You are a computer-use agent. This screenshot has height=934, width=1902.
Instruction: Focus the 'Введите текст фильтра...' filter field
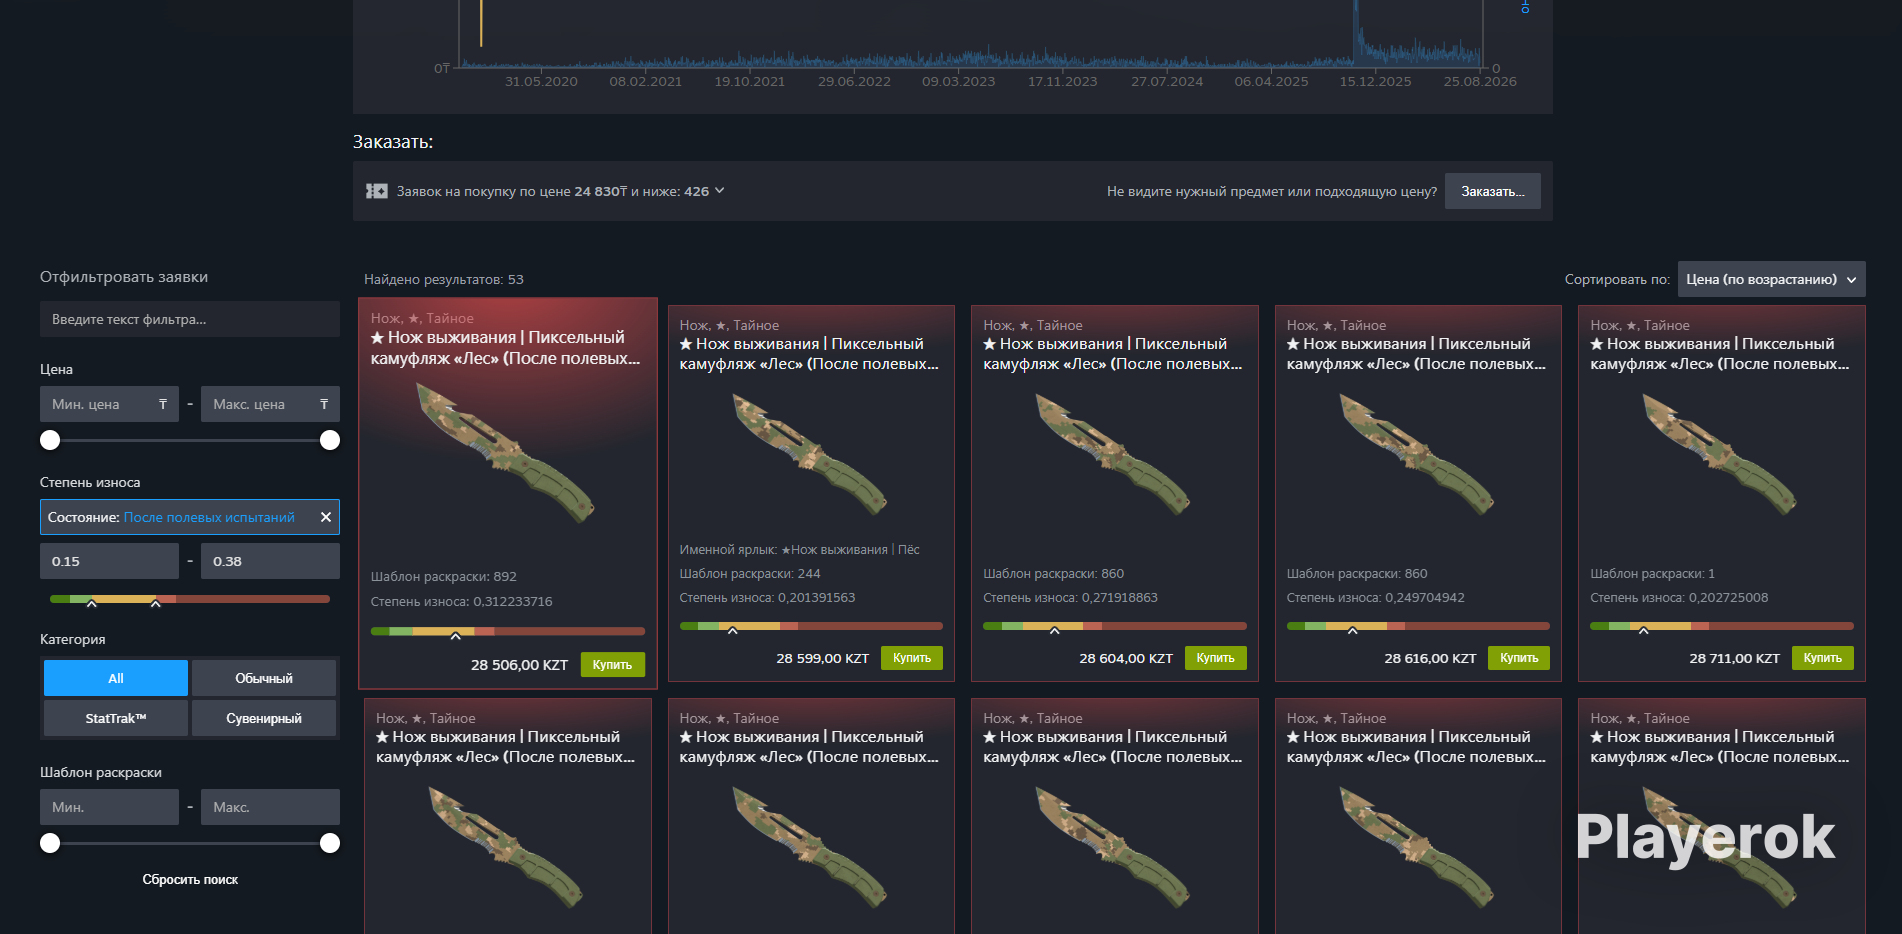tap(190, 319)
